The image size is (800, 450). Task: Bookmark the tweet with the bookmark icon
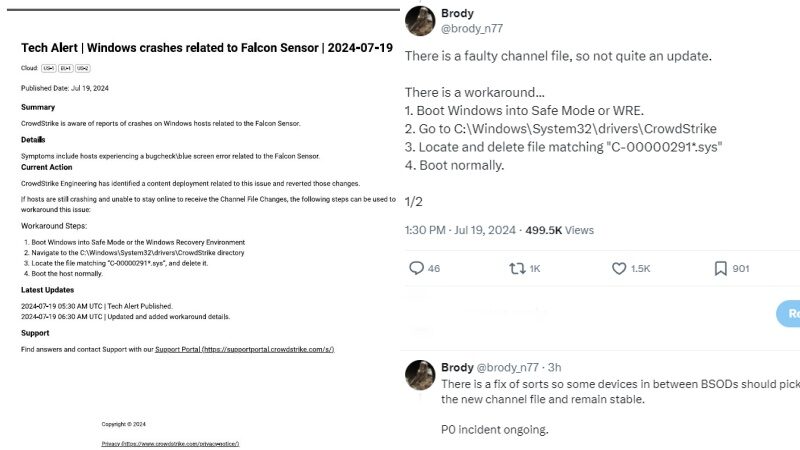click(x=720, y=268)
